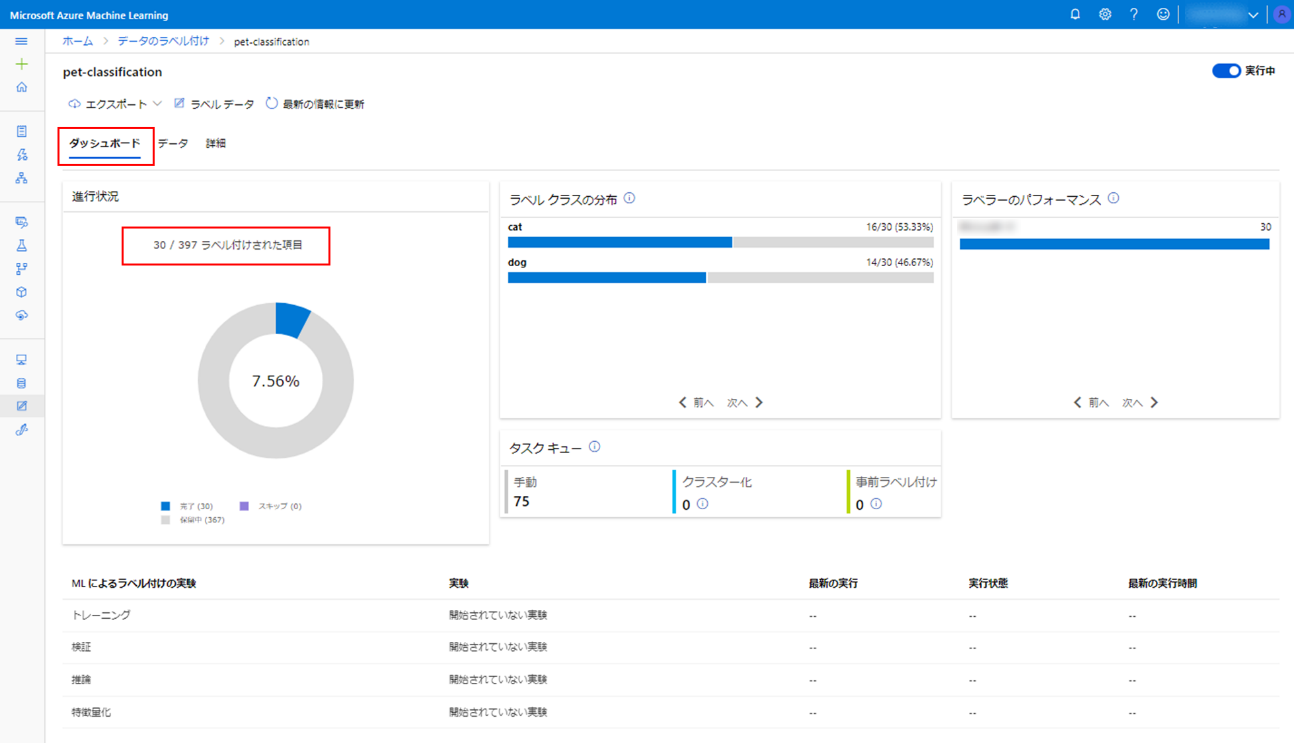This screenshot has width=1294, height=743.
Task: Click the 最新の実行 column header
Action: (x=833, y=583)
